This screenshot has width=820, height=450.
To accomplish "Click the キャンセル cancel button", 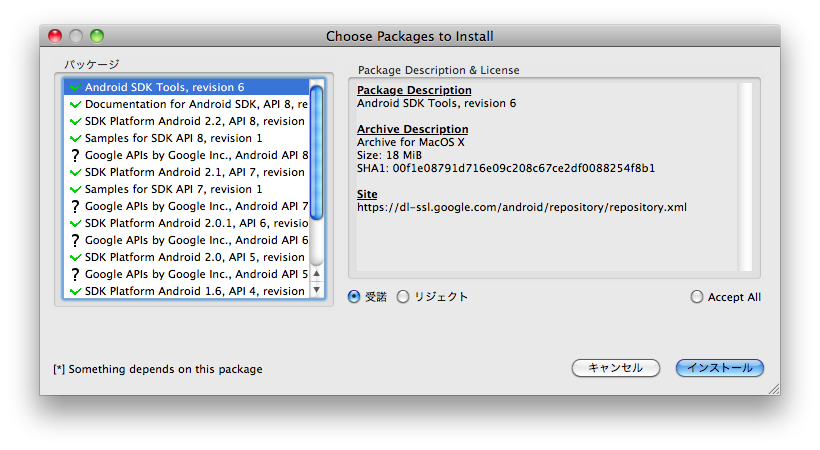I will [616, 368].
